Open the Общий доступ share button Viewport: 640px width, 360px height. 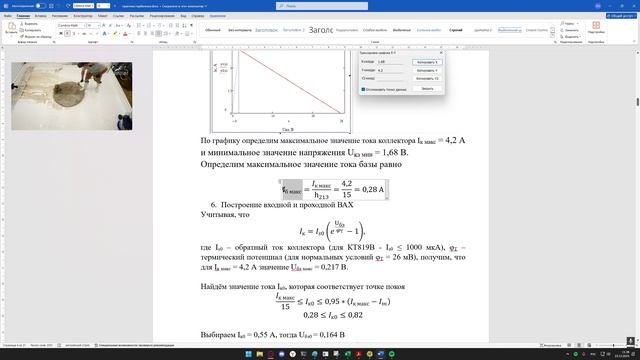(x=621, y=16)
